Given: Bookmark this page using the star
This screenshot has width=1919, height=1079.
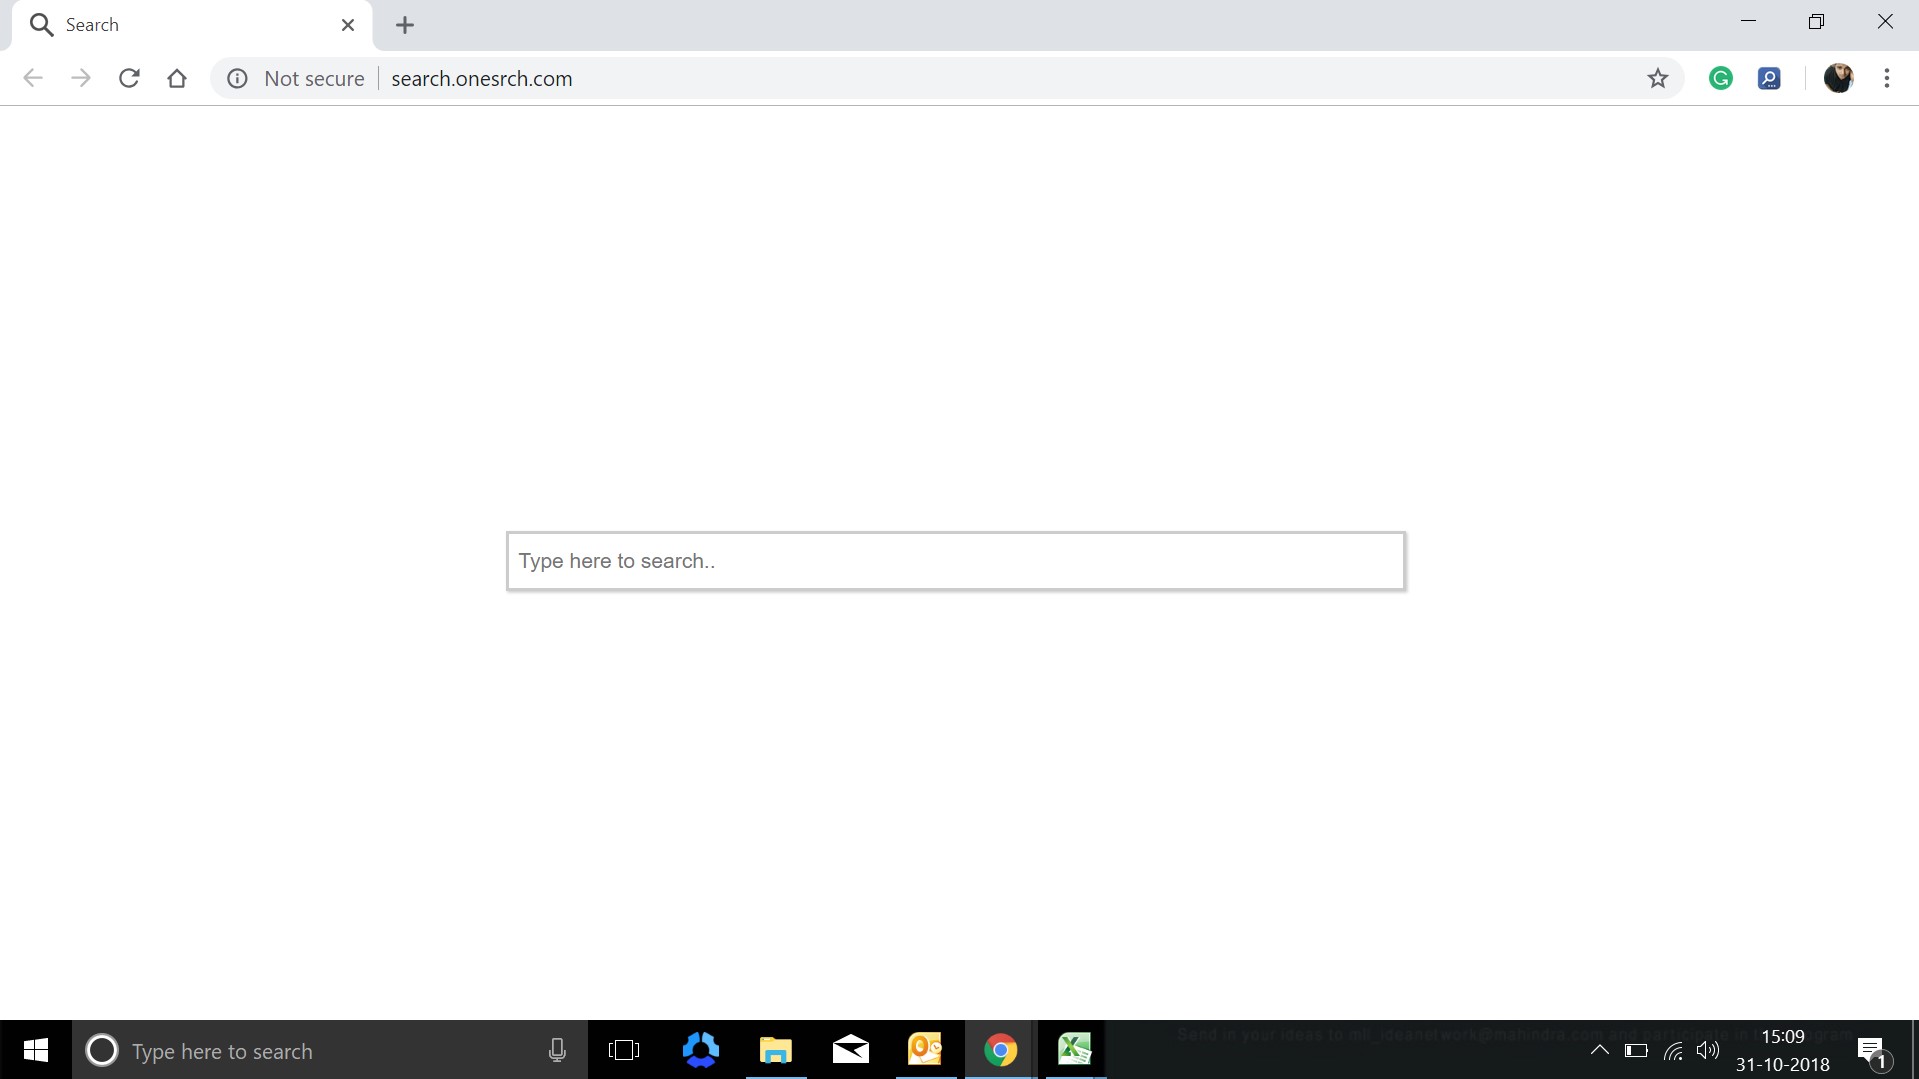Looking at the screenshot, I should point(1658,78).
